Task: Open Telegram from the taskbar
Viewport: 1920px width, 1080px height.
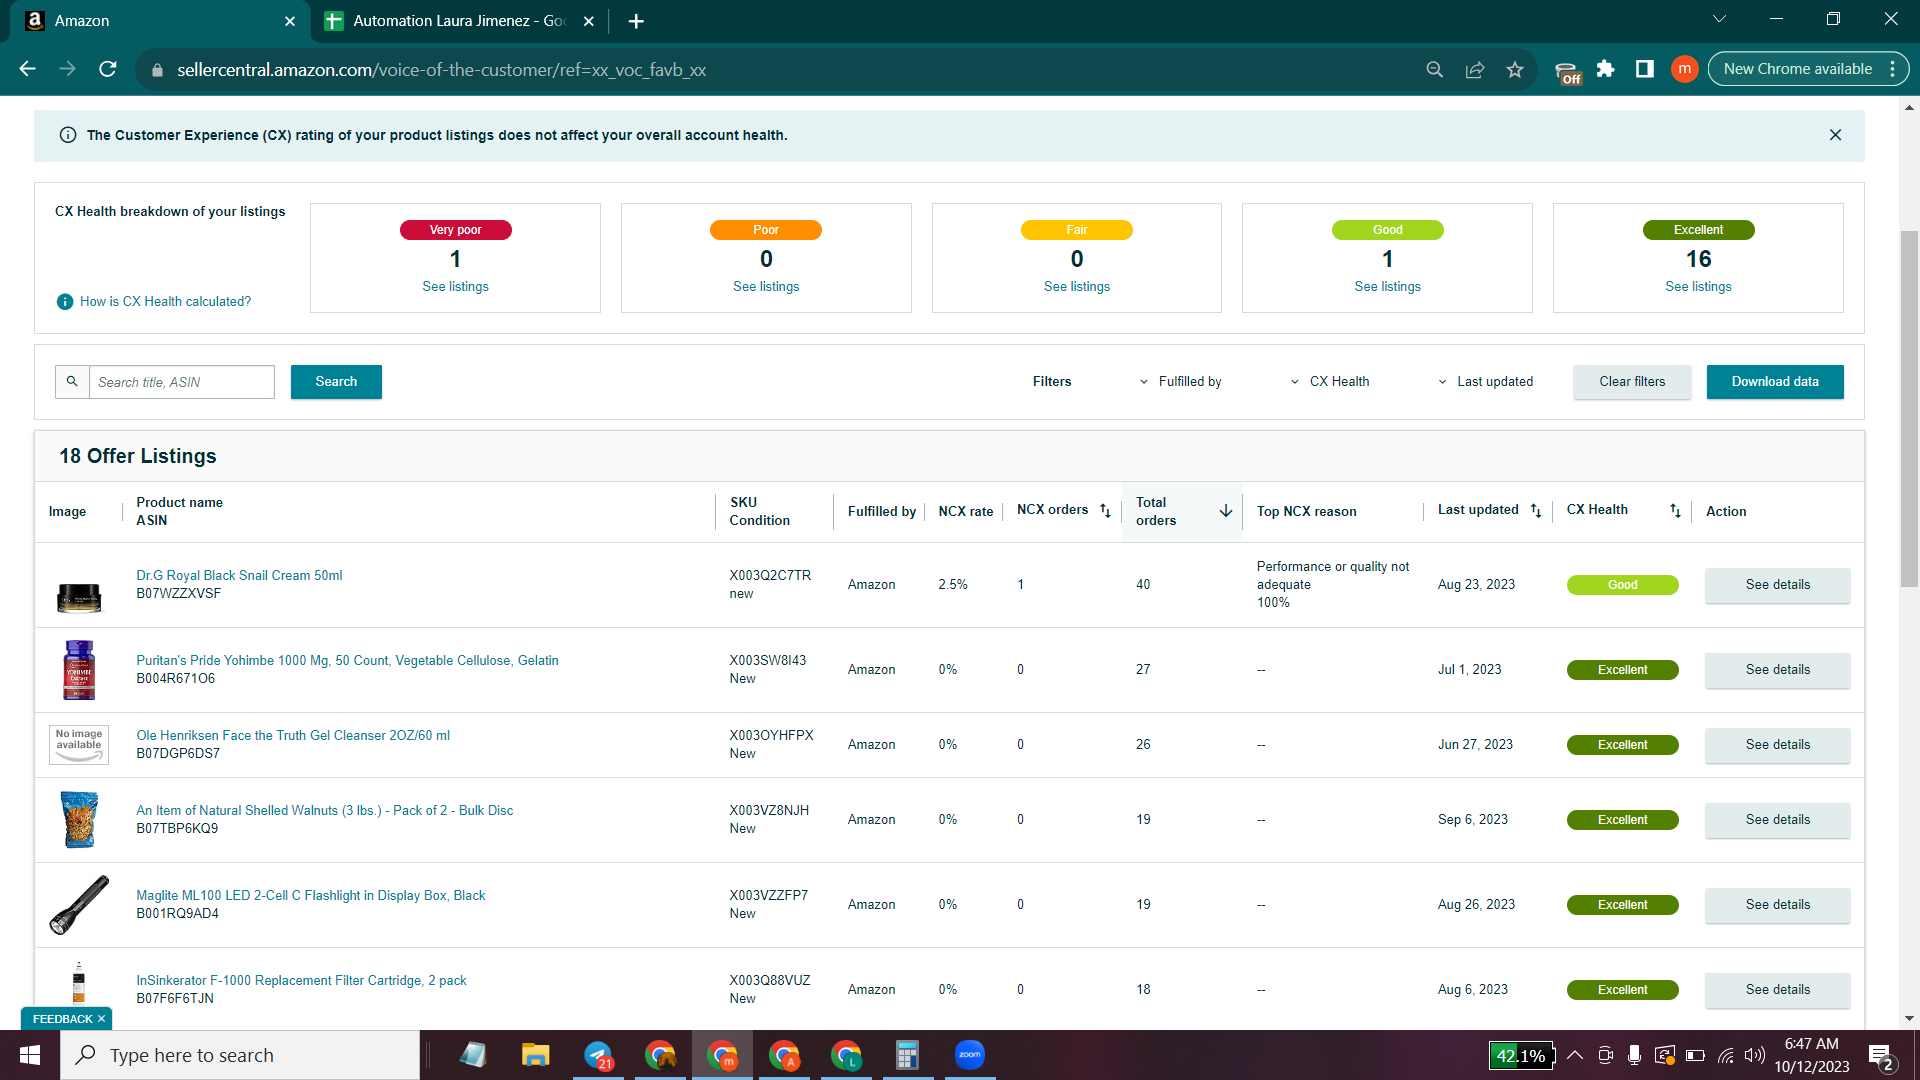Action: point(598,1055)
